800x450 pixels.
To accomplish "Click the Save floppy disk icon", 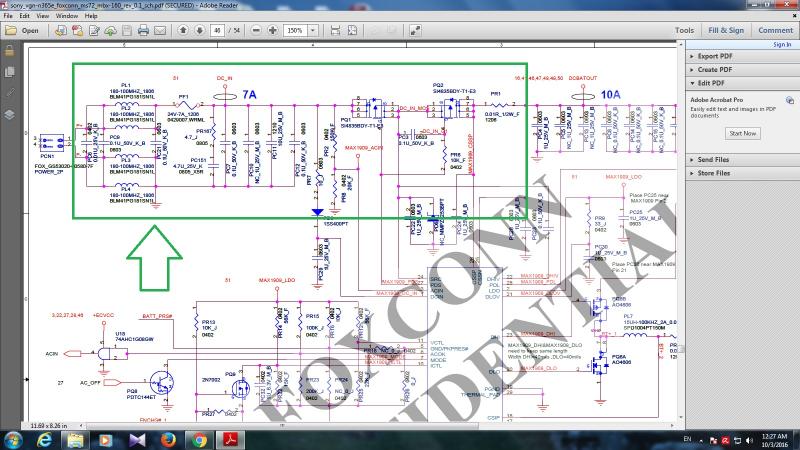I will point(127,31).
